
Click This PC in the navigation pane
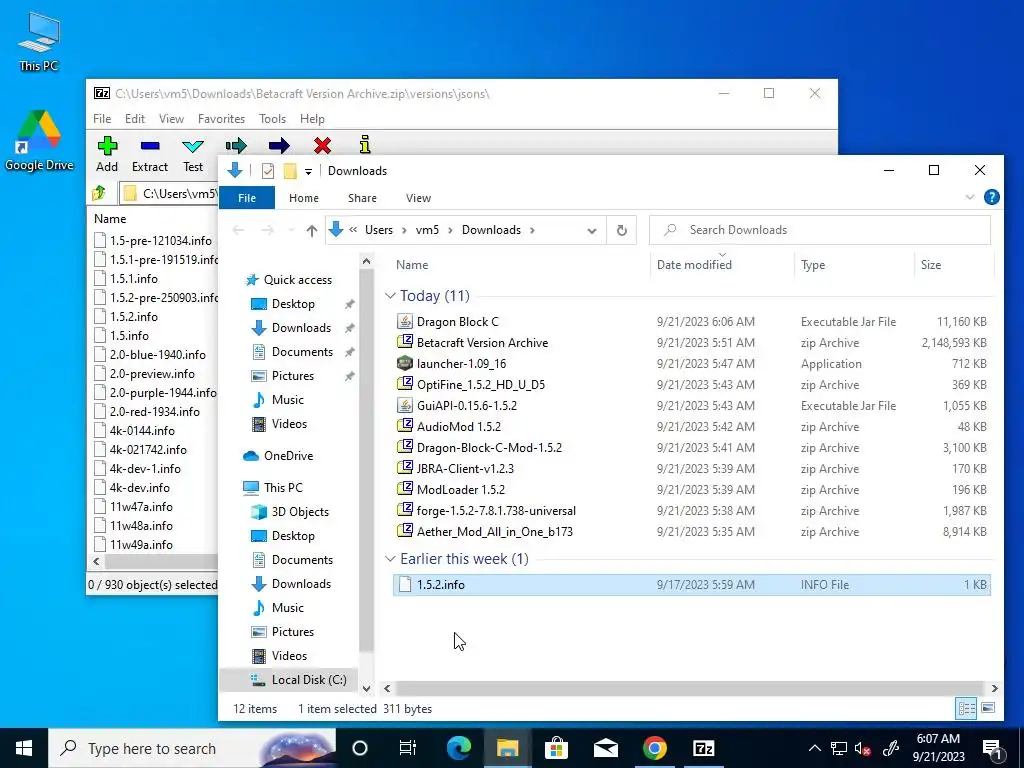point(283,488)
